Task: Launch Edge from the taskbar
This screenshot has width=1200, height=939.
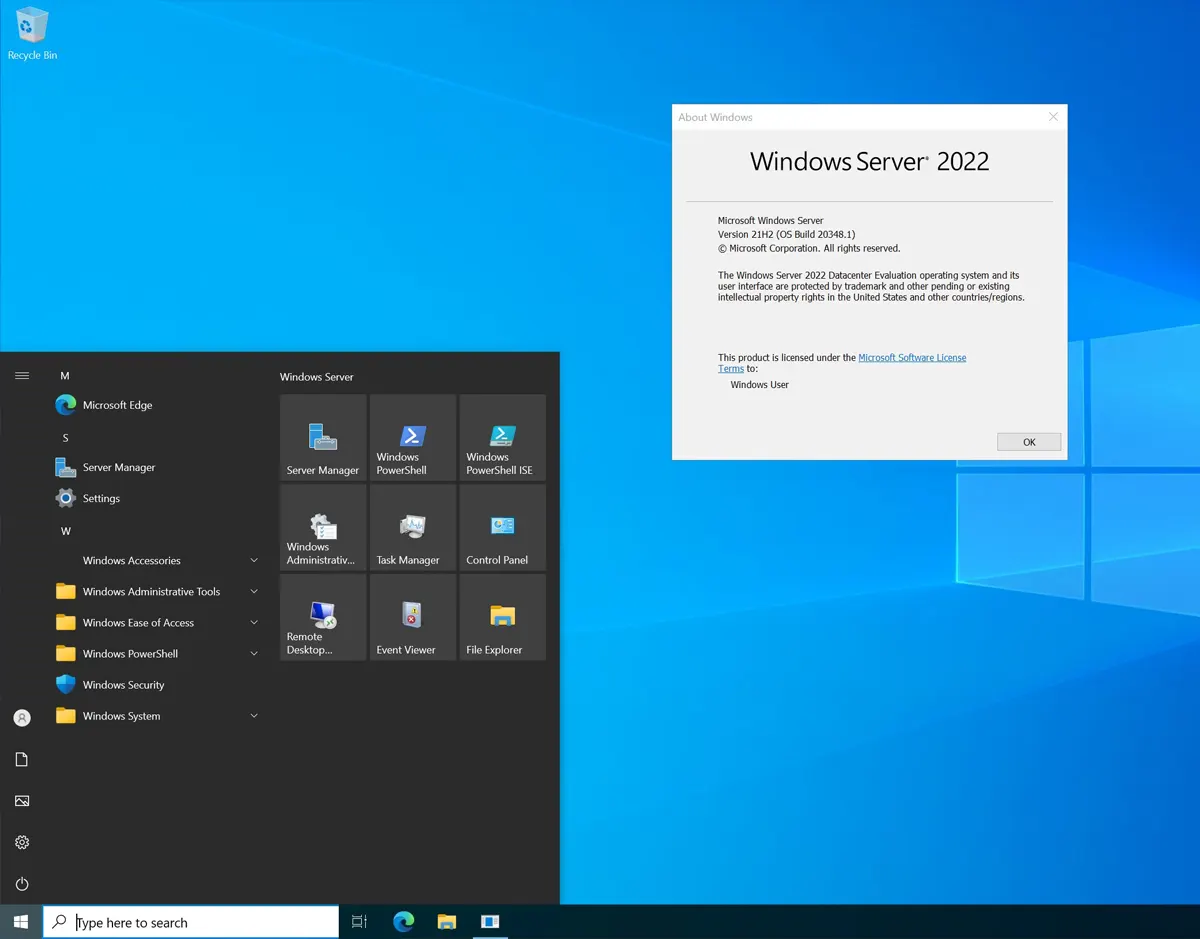Action: tap(404, 922)
